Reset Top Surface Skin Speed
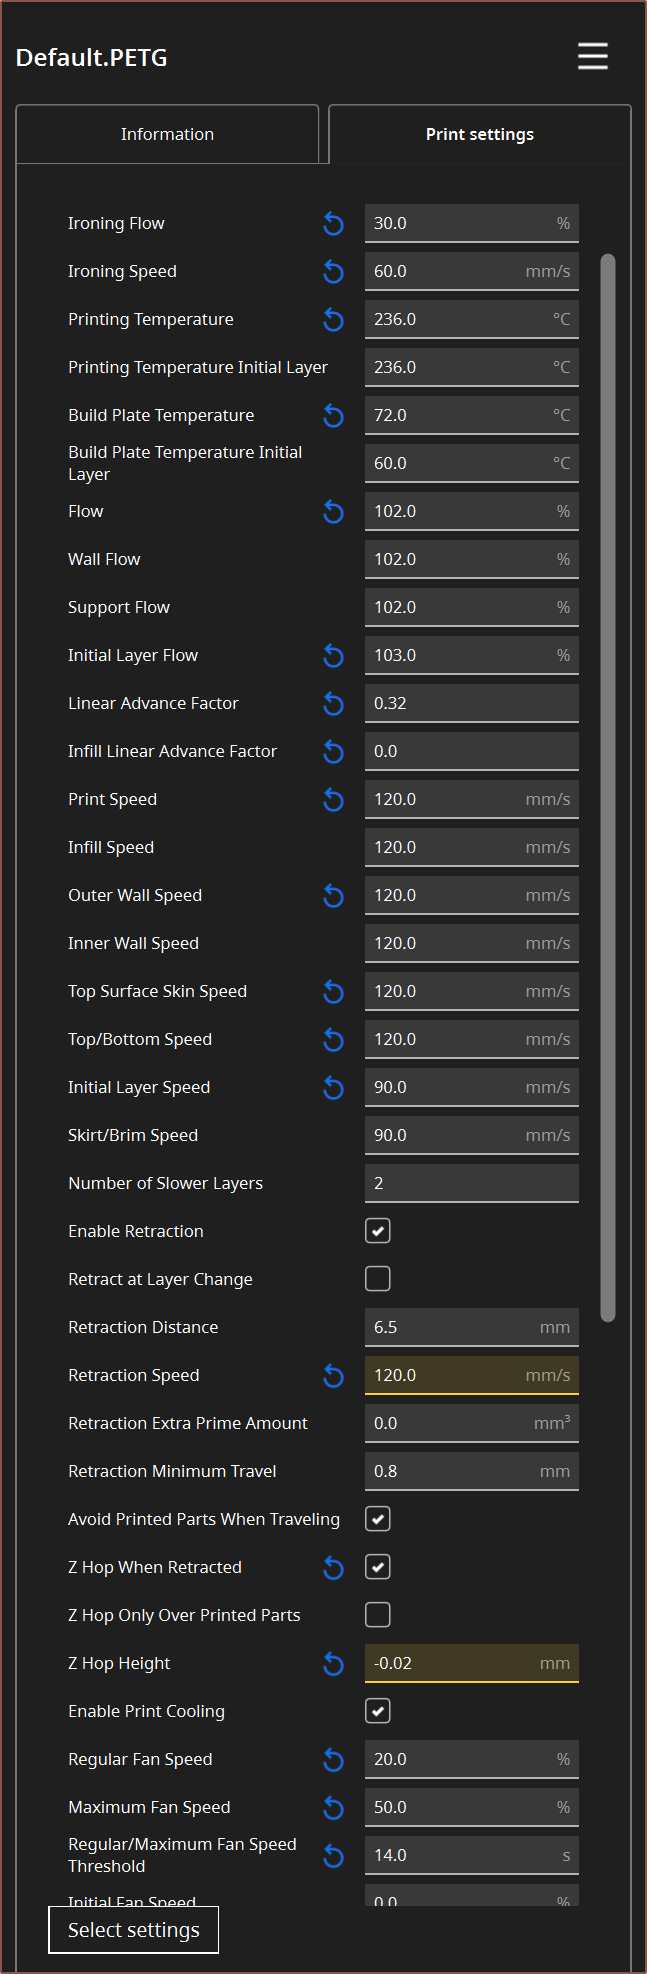Viewport: 647px width, 1974px height. 334,992
